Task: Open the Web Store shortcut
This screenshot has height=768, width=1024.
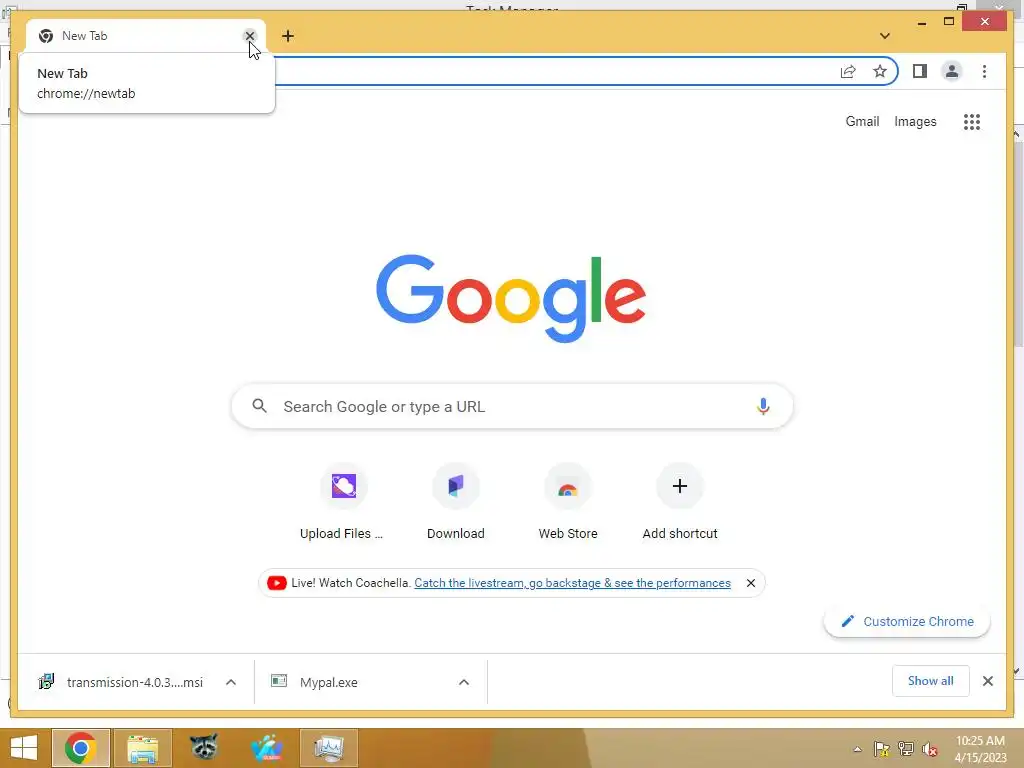Action: coord(568,501)
